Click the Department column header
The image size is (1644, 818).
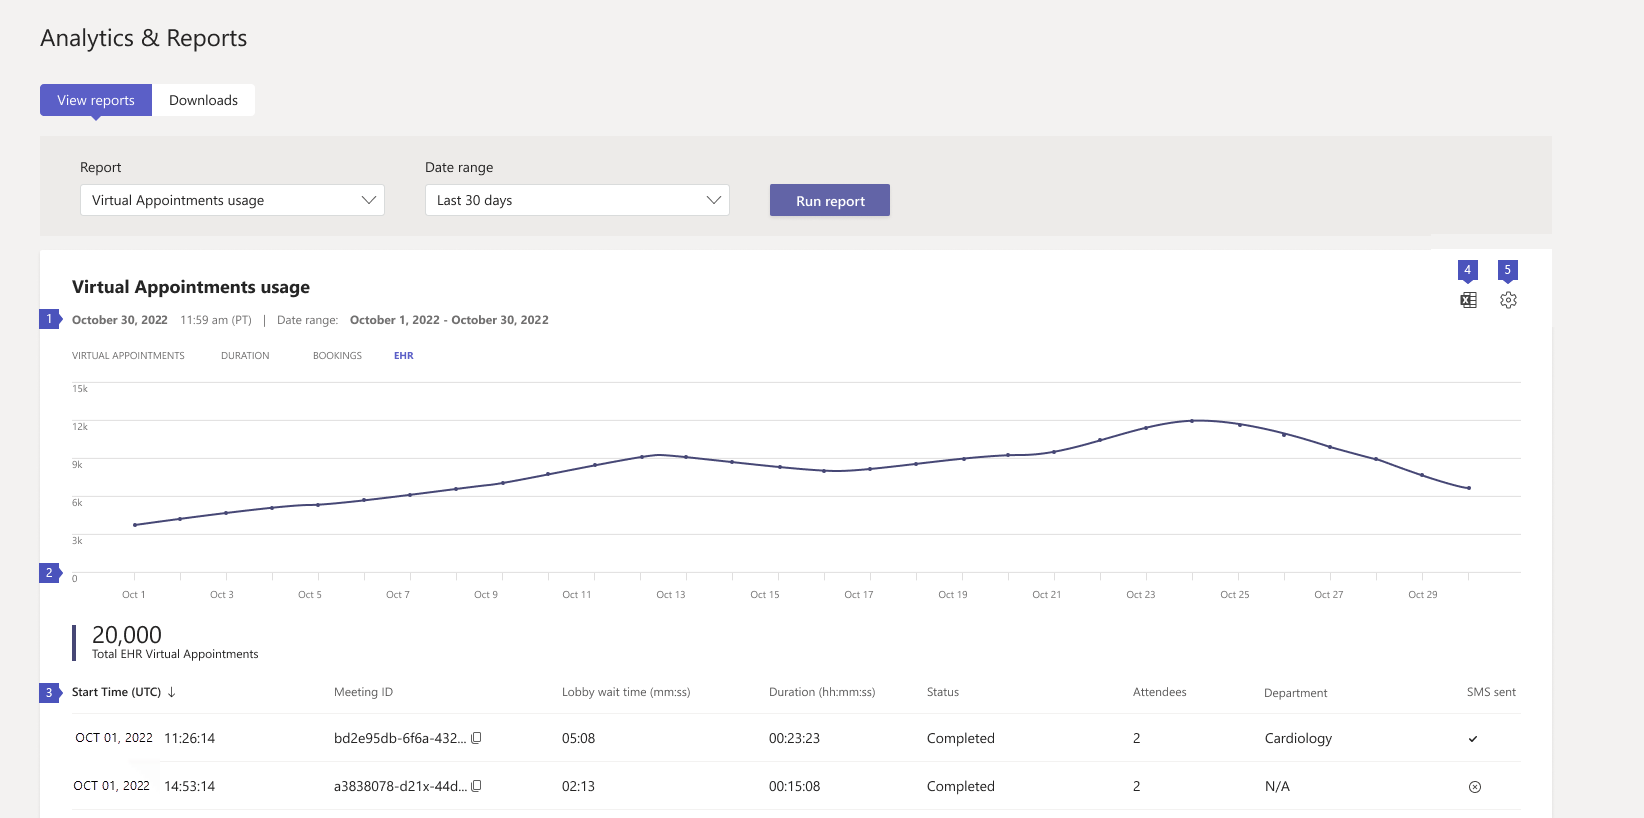point(1295,693)
